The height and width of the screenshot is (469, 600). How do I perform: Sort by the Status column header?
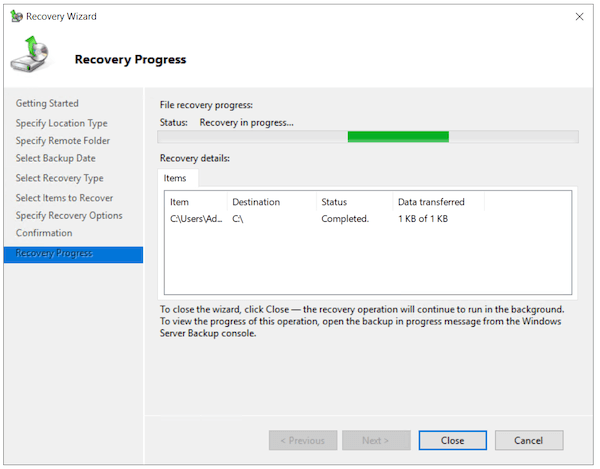(333, 202)
